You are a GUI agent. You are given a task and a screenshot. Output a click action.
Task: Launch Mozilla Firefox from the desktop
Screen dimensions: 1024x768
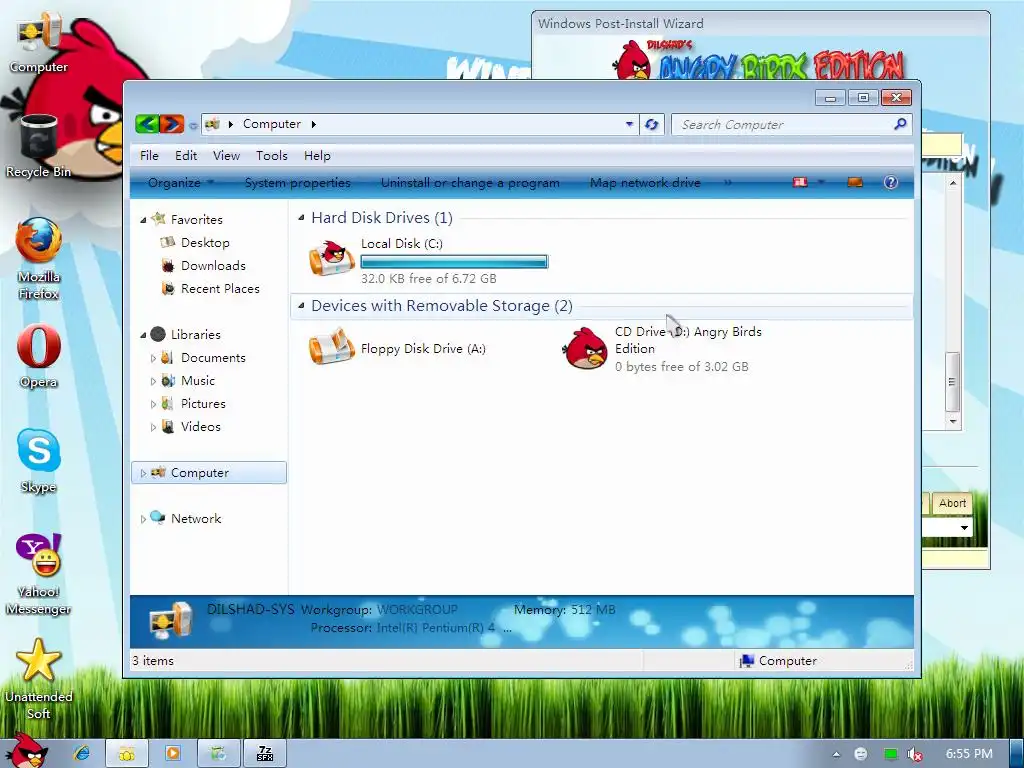click(39, 259)
